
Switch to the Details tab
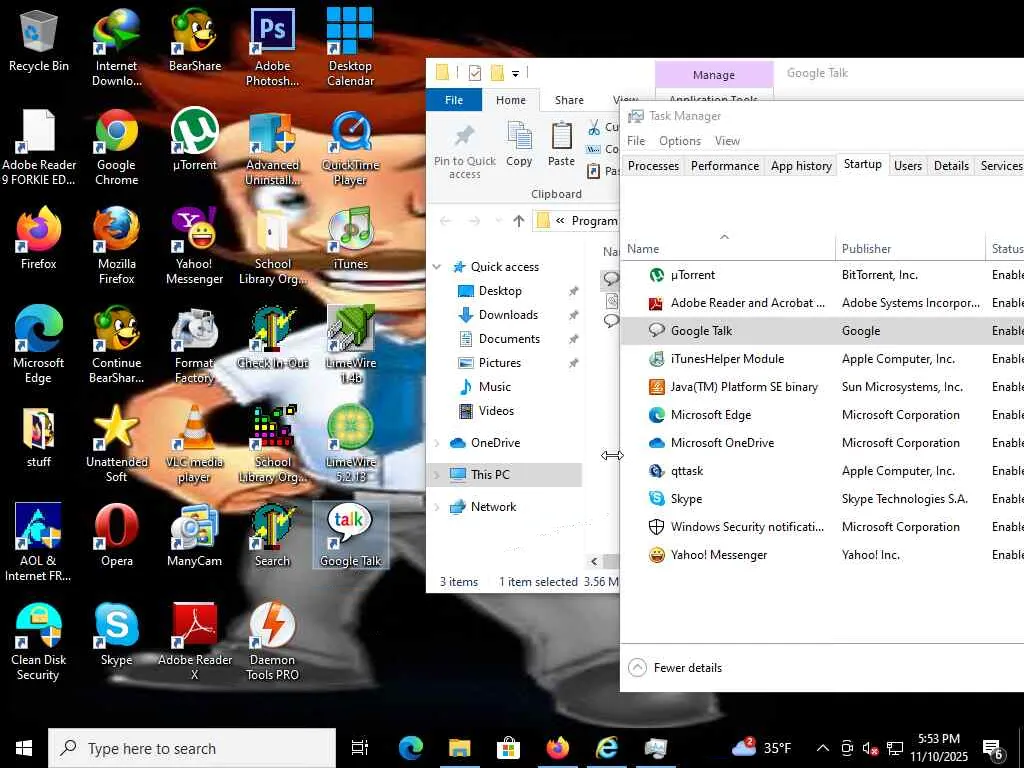[951, 166]
